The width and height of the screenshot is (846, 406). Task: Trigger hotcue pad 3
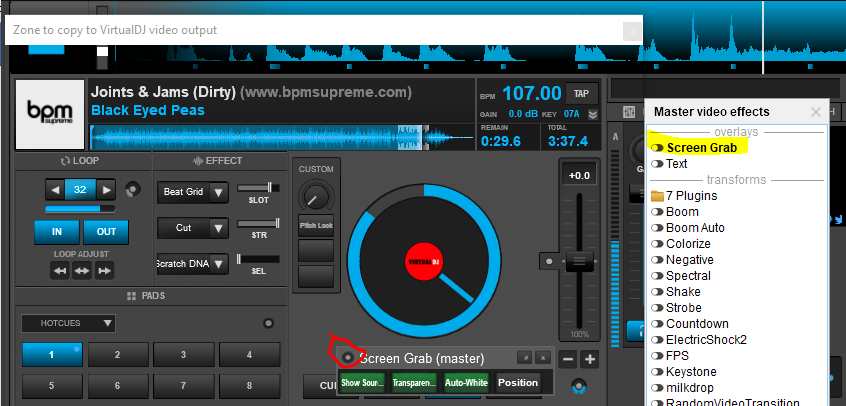(183, 355)
